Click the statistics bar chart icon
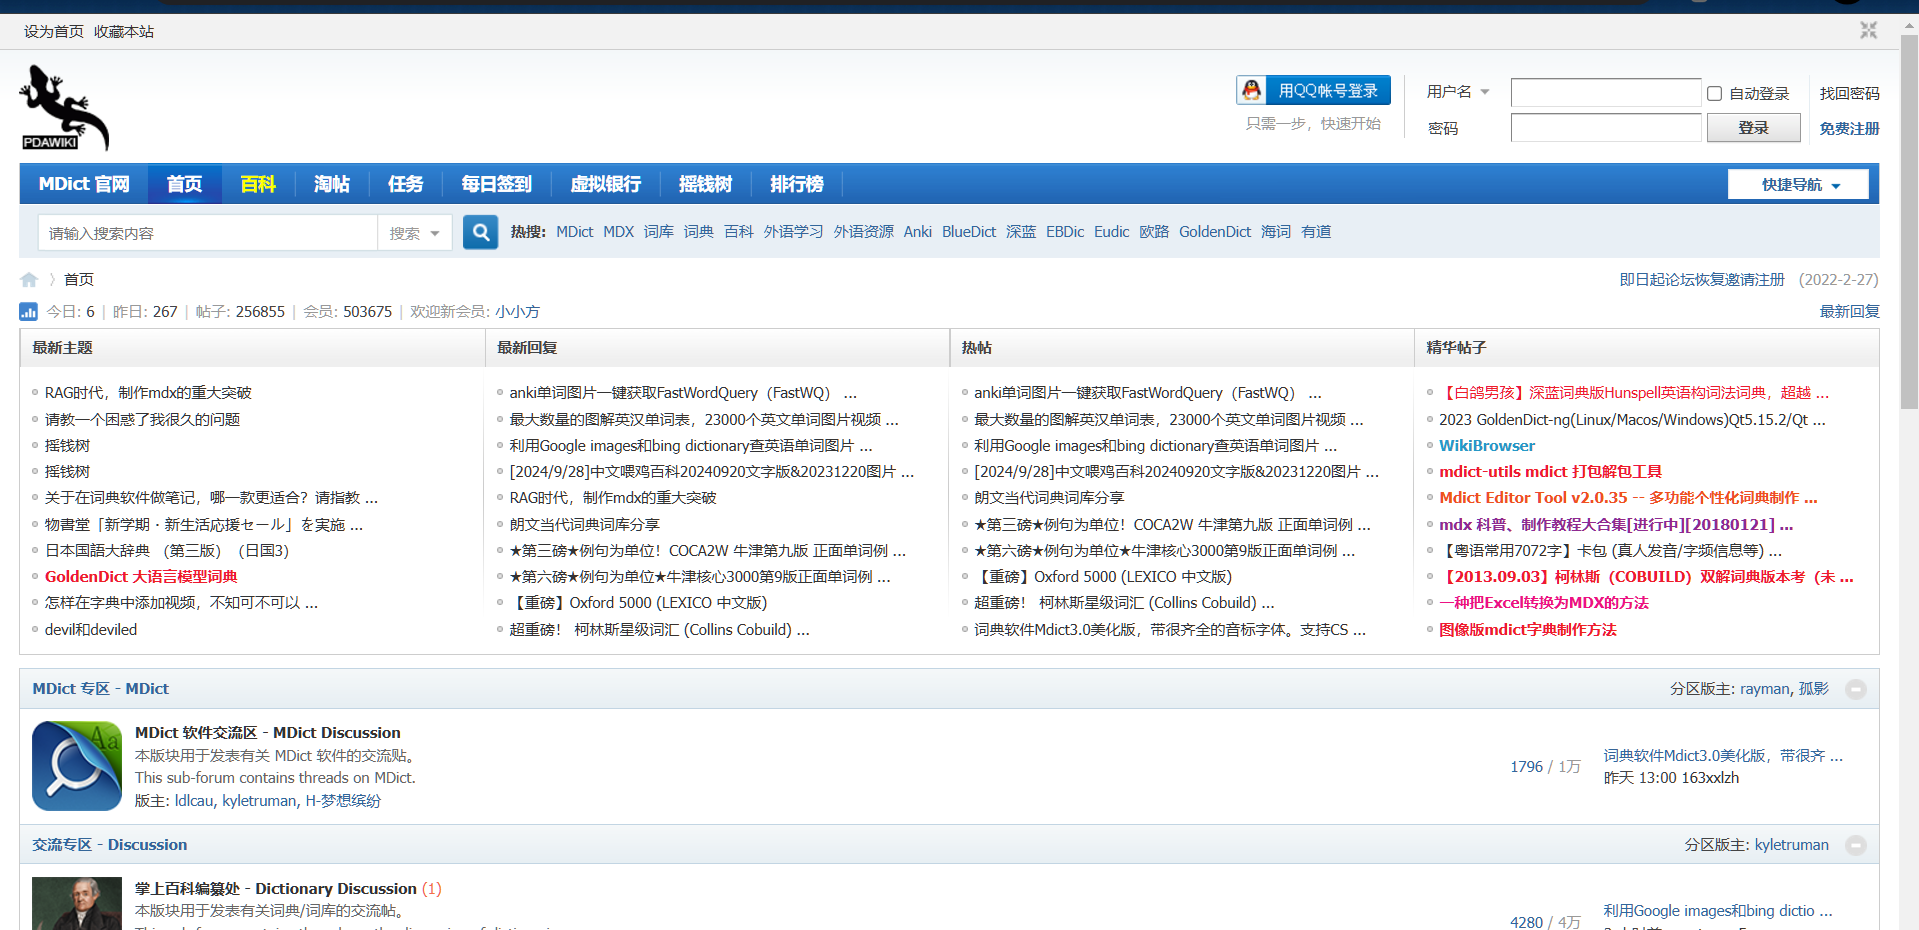The height and width of the screenshot is (930, 1919). pos(29,312)
